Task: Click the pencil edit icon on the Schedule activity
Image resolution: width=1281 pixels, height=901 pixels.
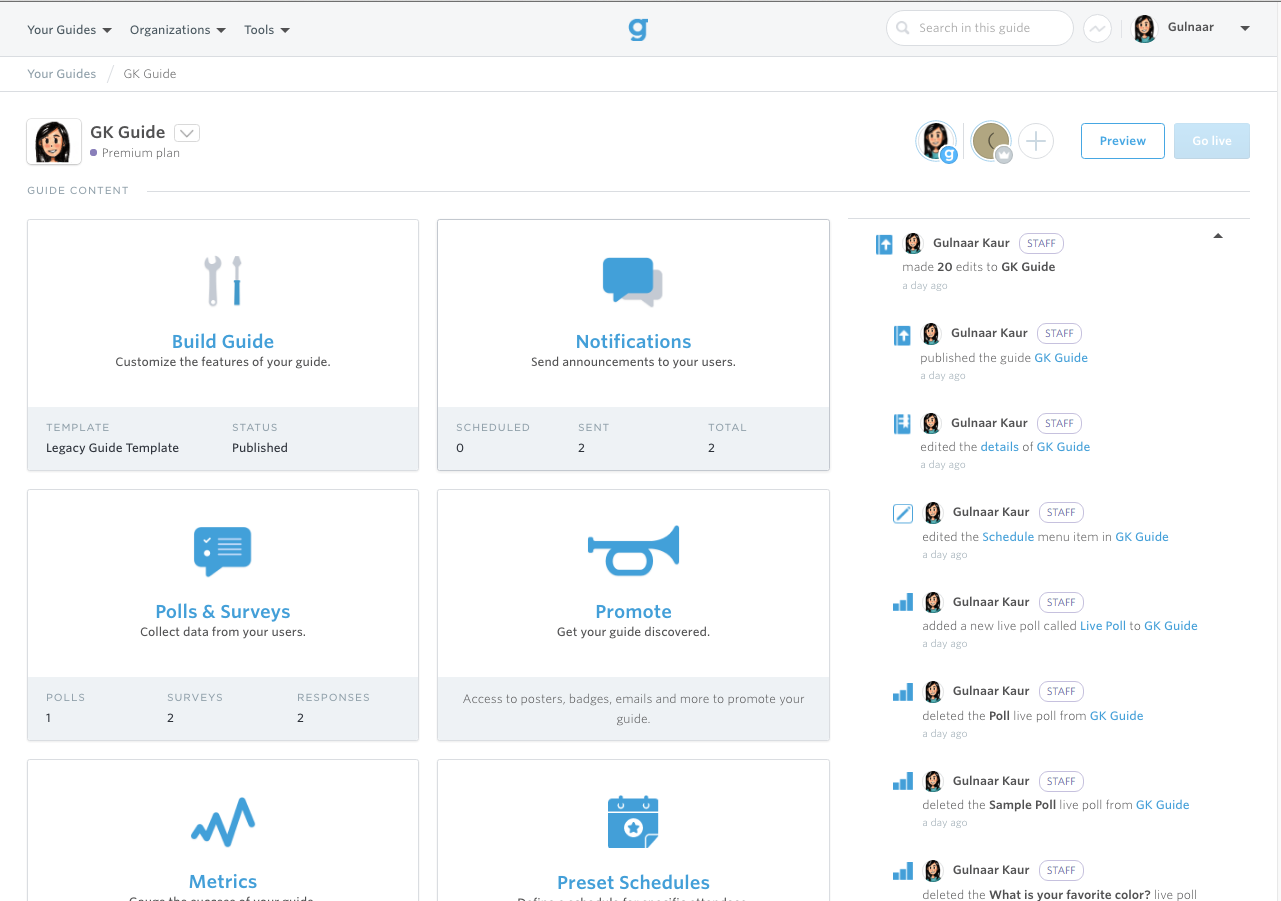Action: click(x=903, y=512)
